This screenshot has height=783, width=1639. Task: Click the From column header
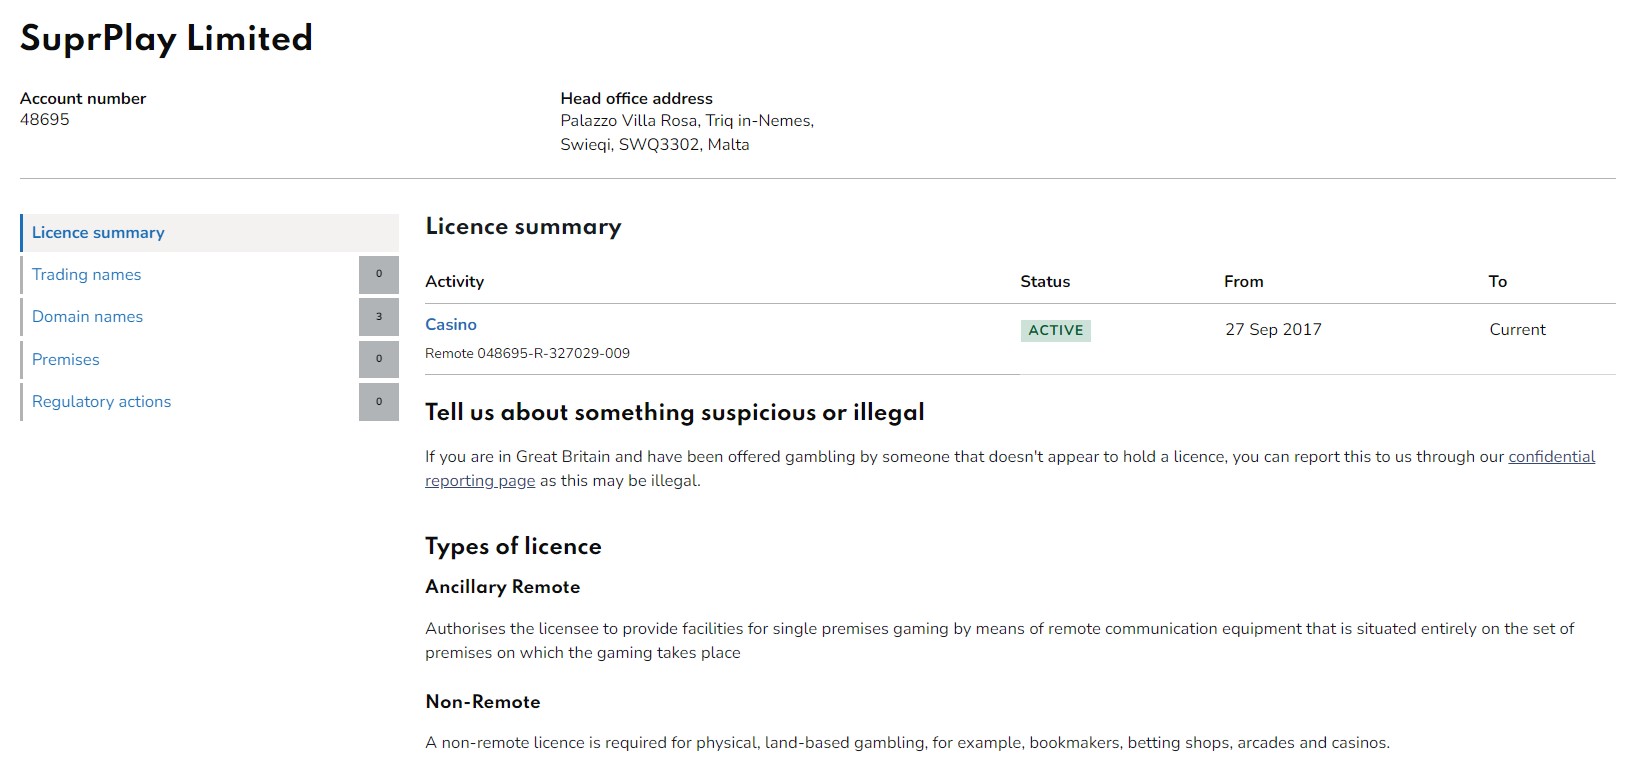click(x=1244, y=282)
